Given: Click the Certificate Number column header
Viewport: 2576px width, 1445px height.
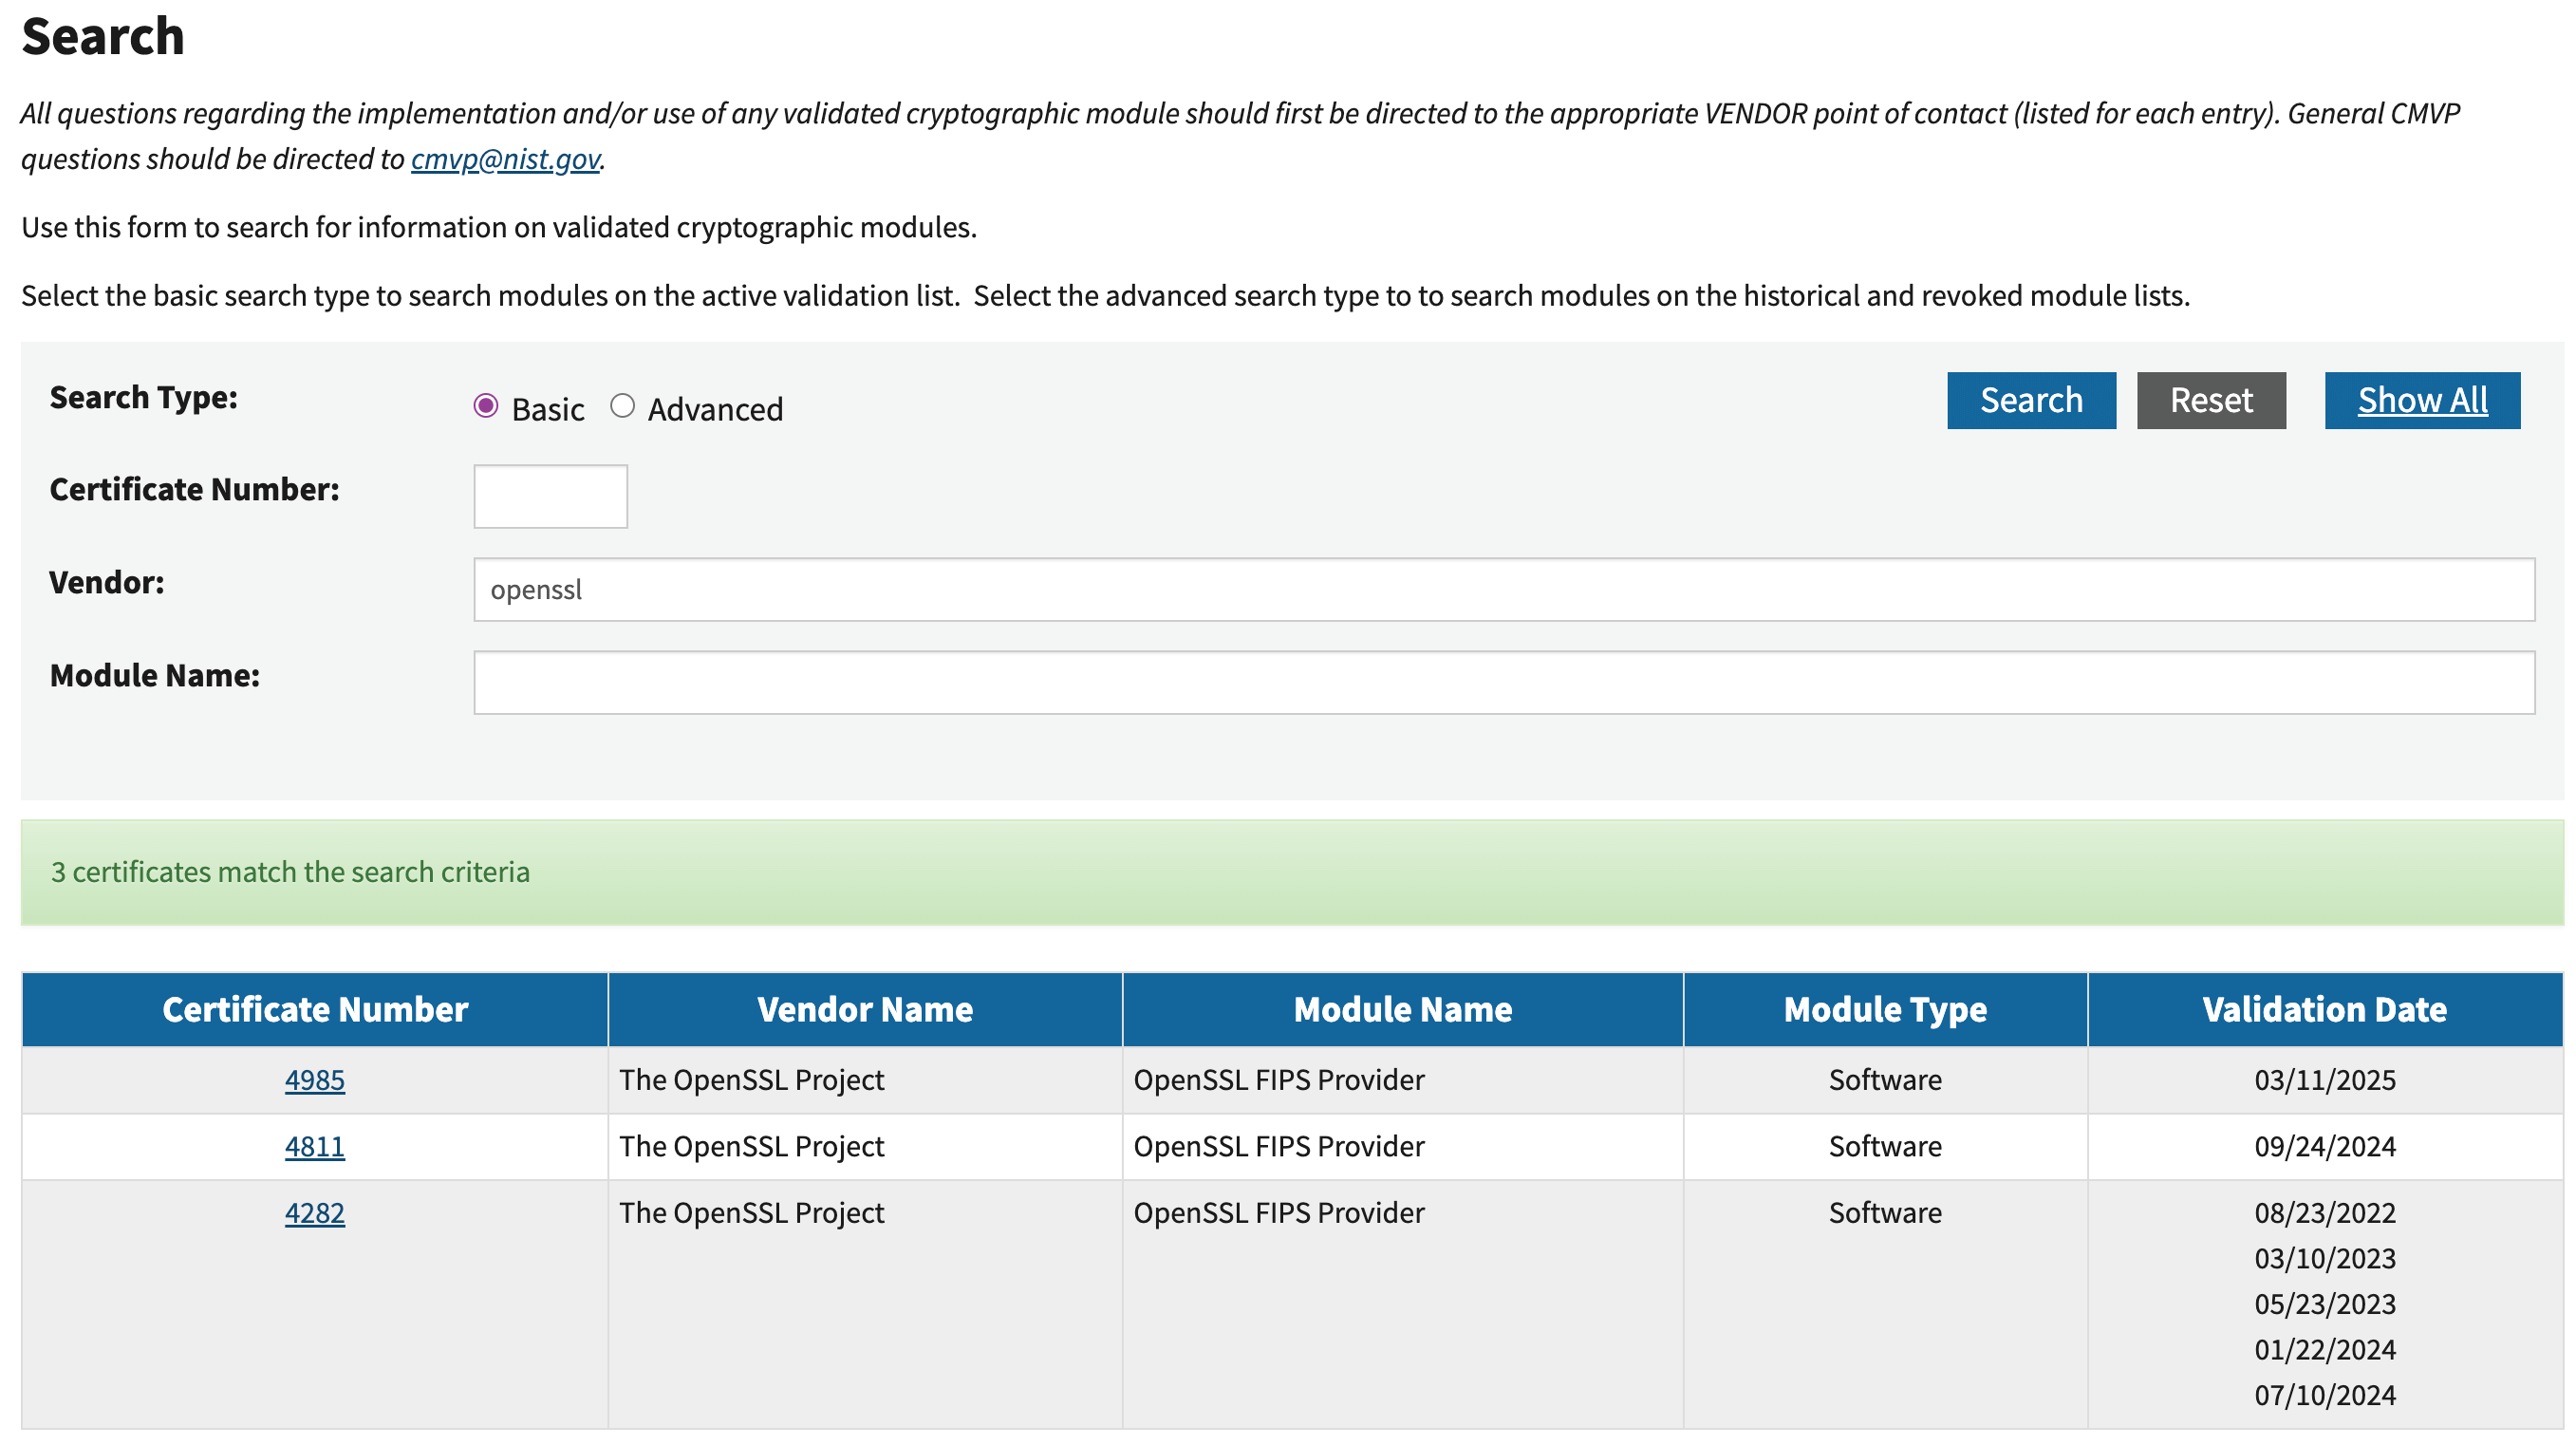Looking at the screenshot, I should [x=314, y=1009].
